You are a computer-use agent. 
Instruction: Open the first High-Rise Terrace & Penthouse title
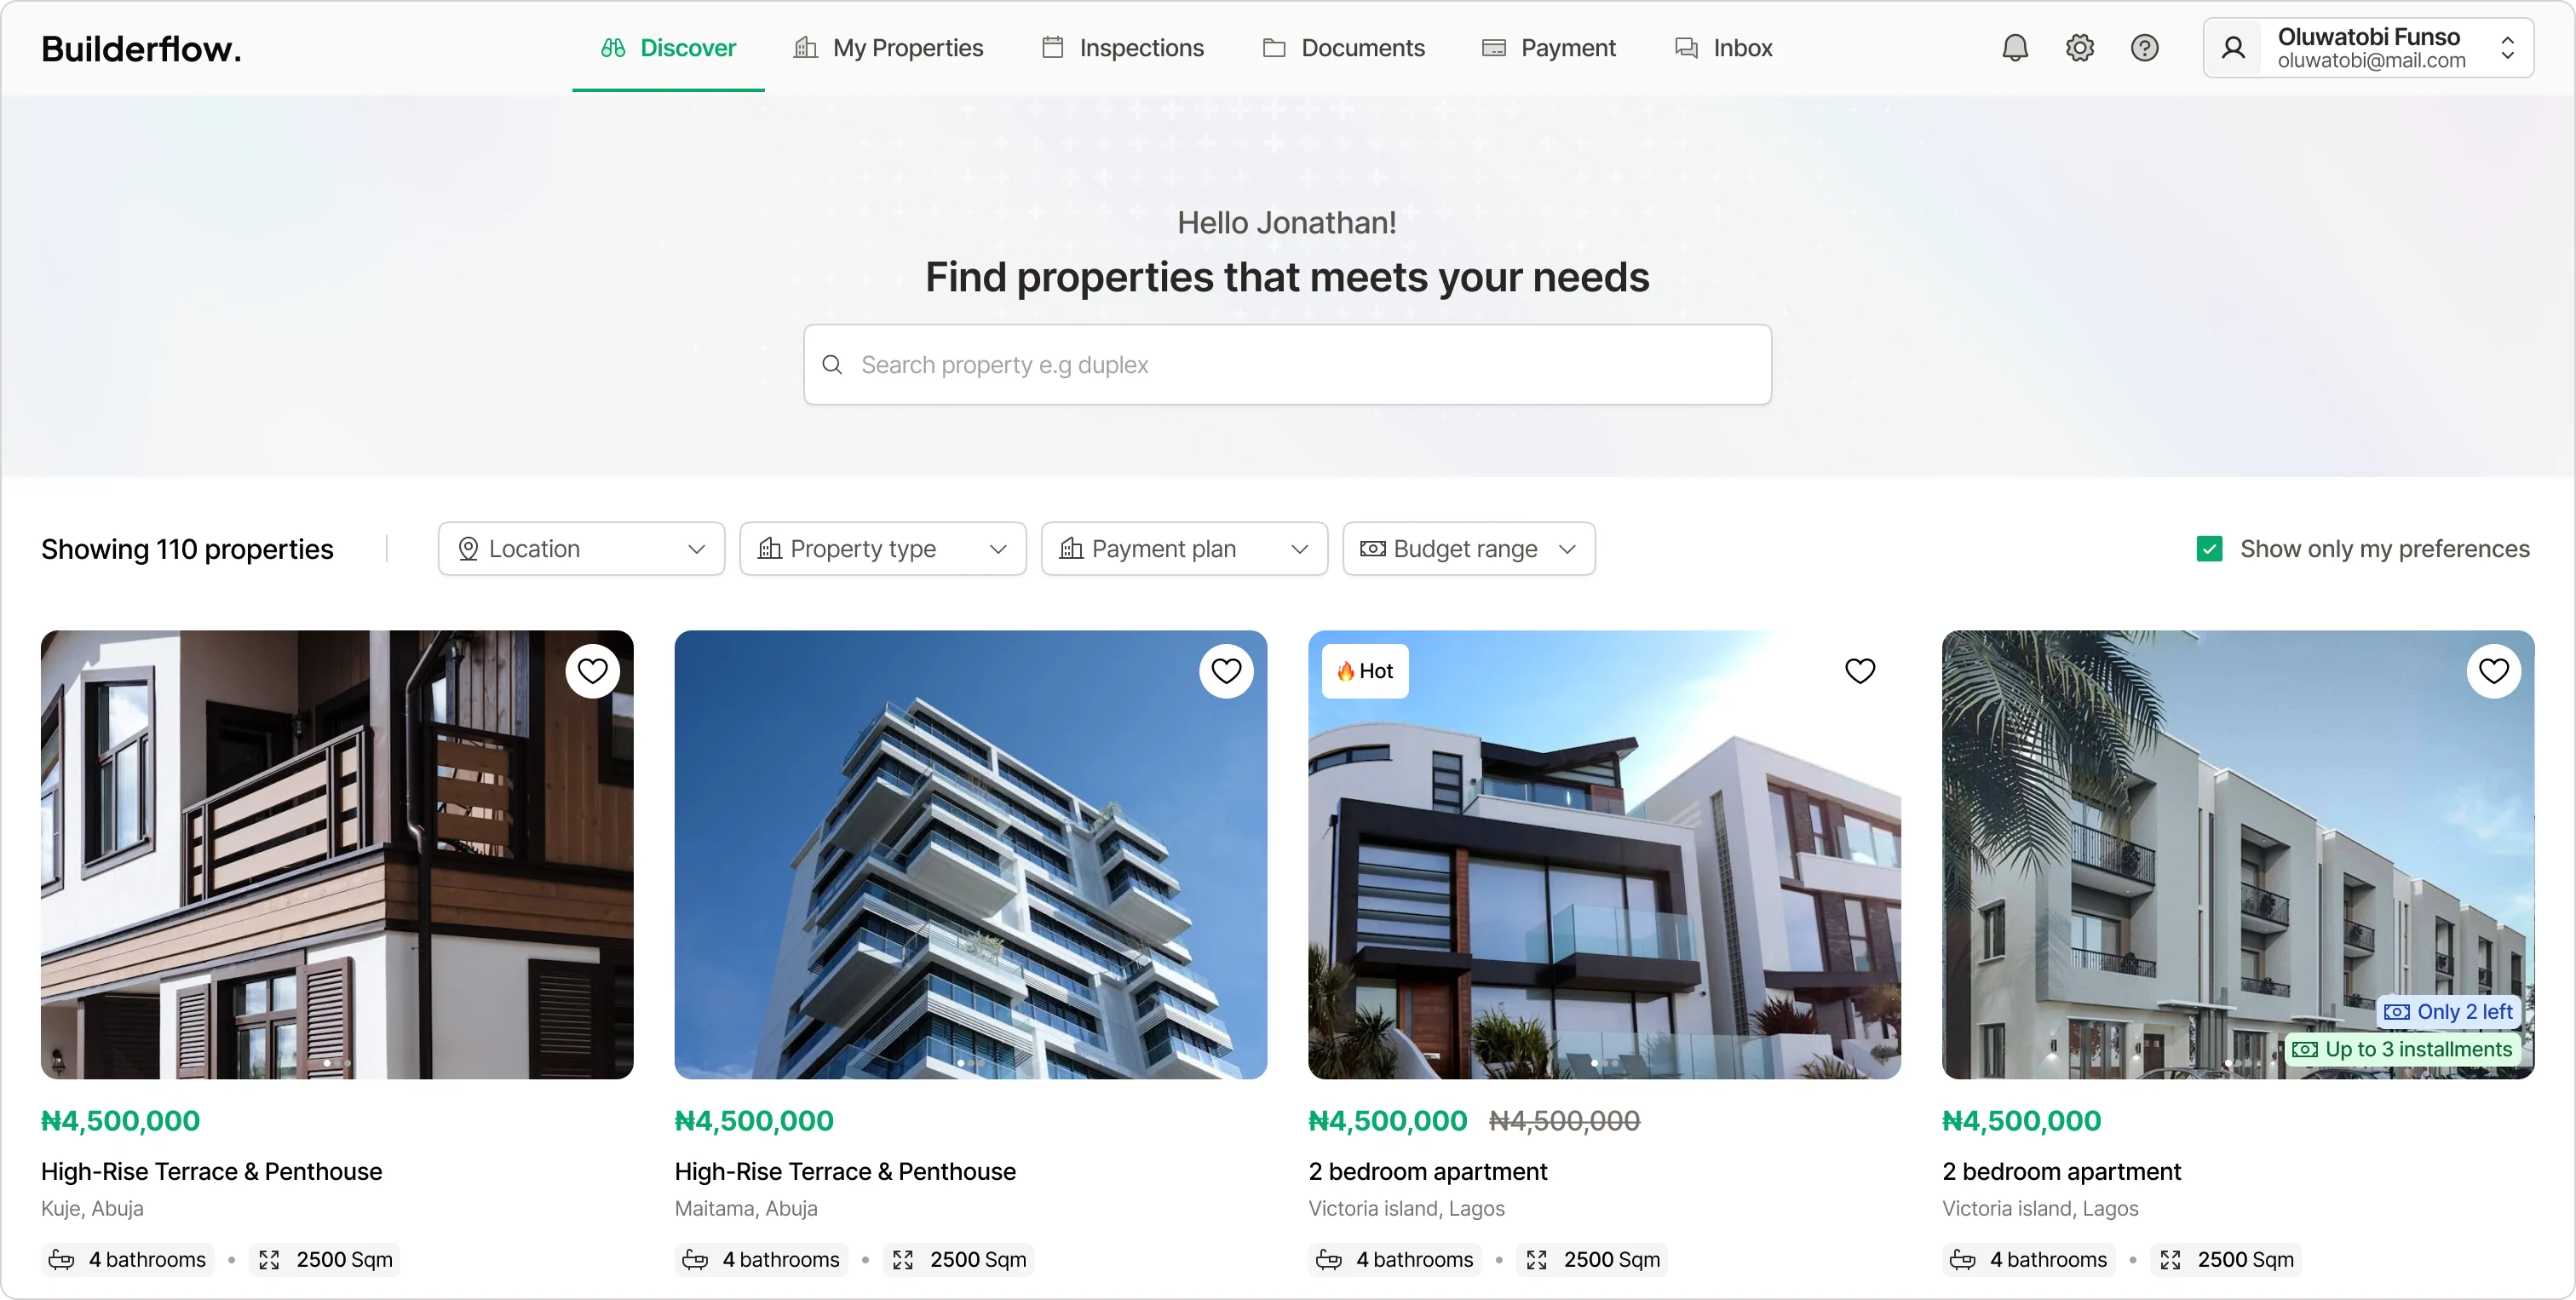tap(211, 1171)
